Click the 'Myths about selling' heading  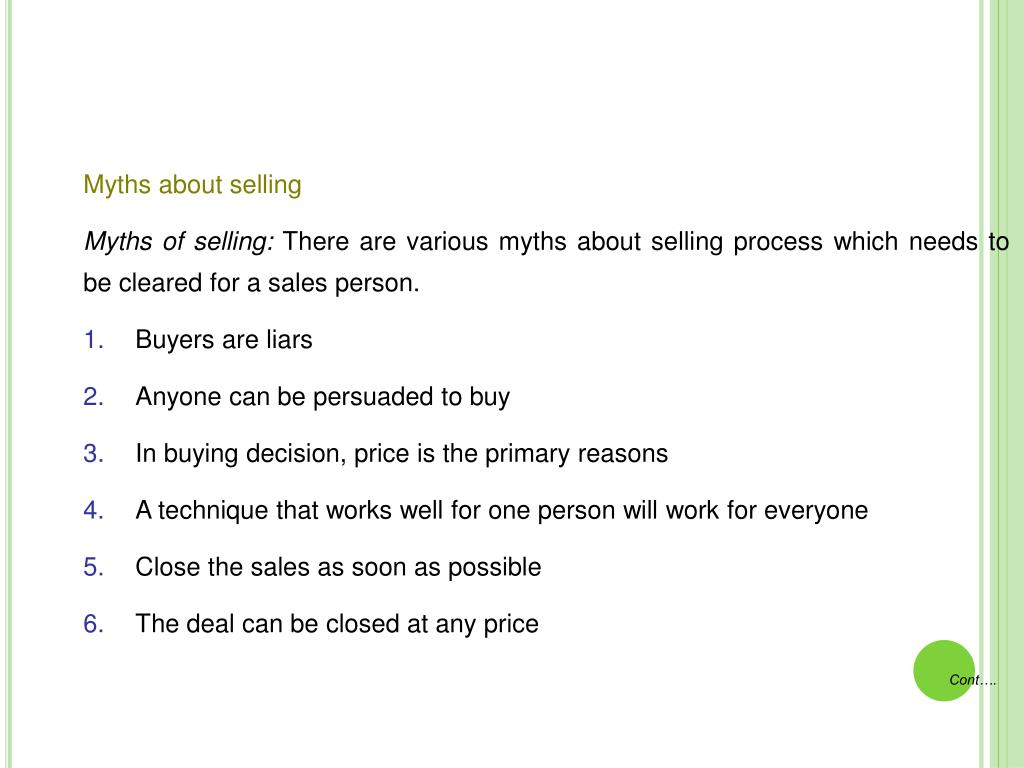pos(193,185)
